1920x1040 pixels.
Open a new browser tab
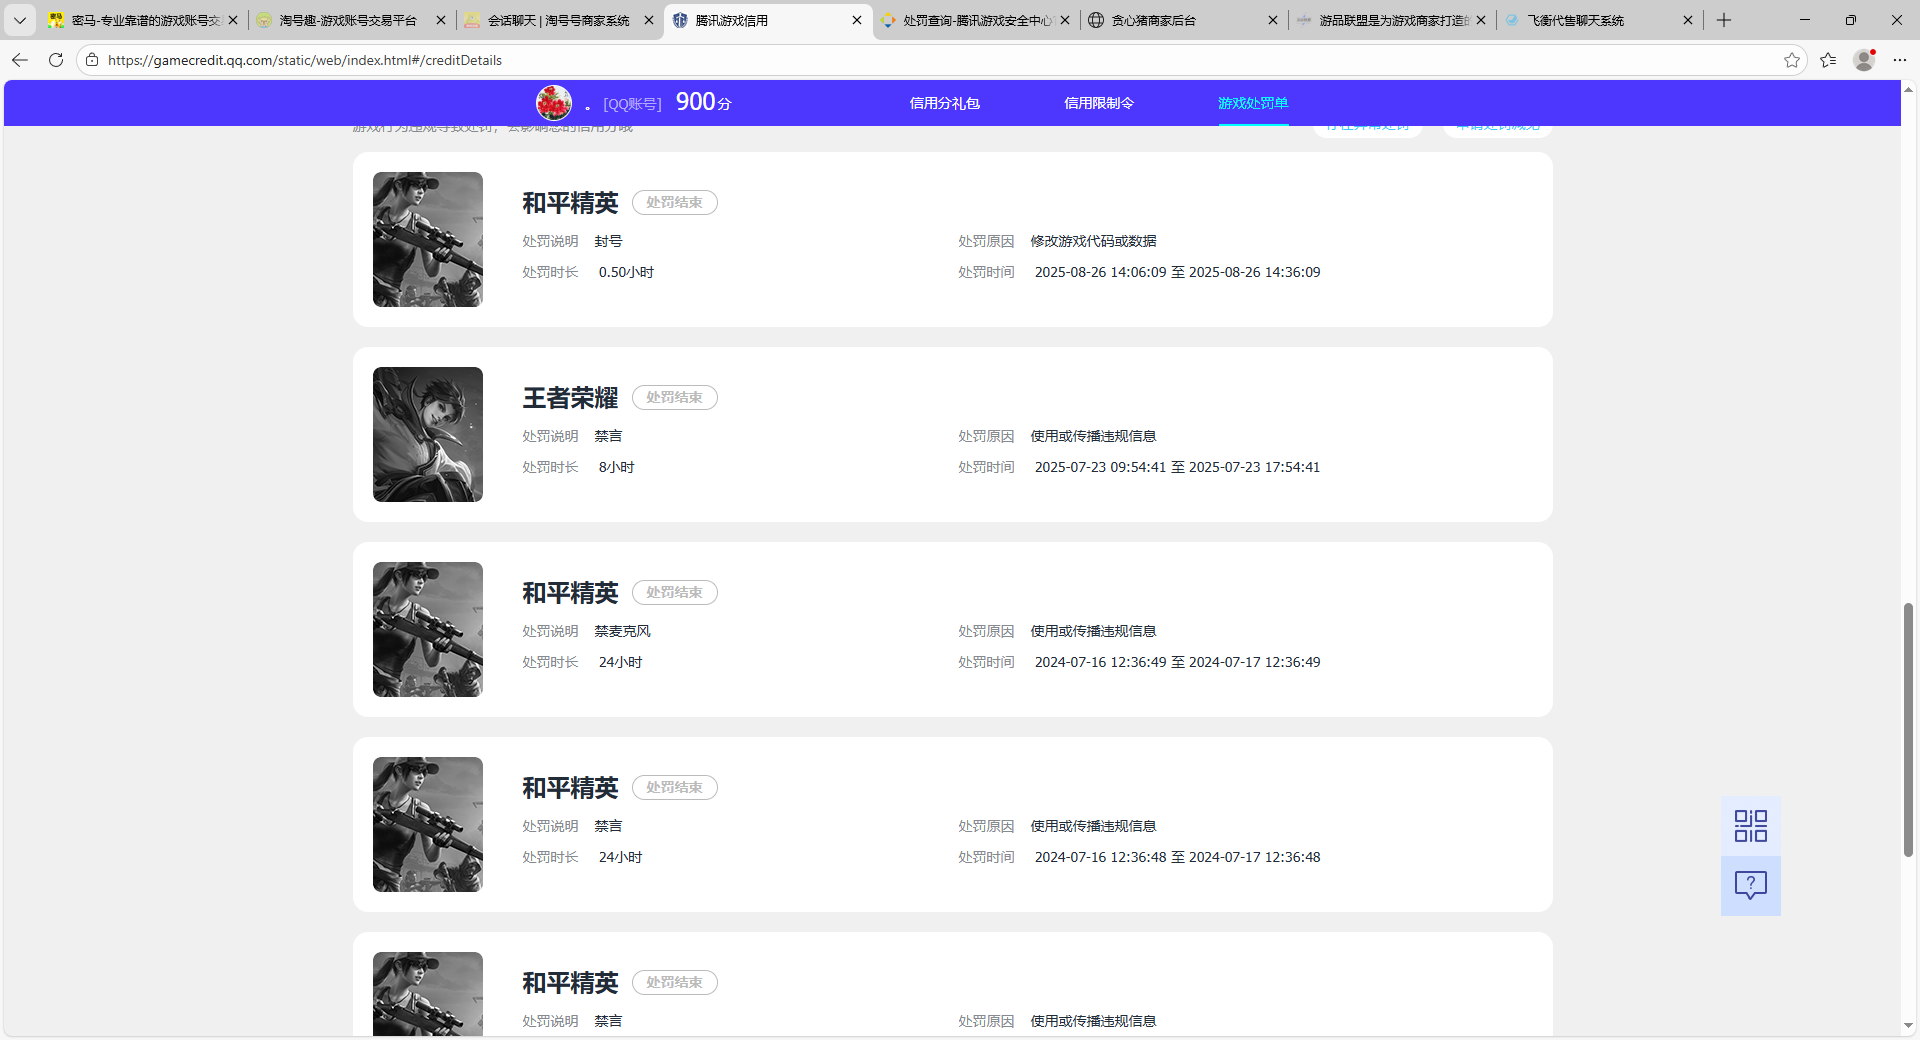[1724, 20]
